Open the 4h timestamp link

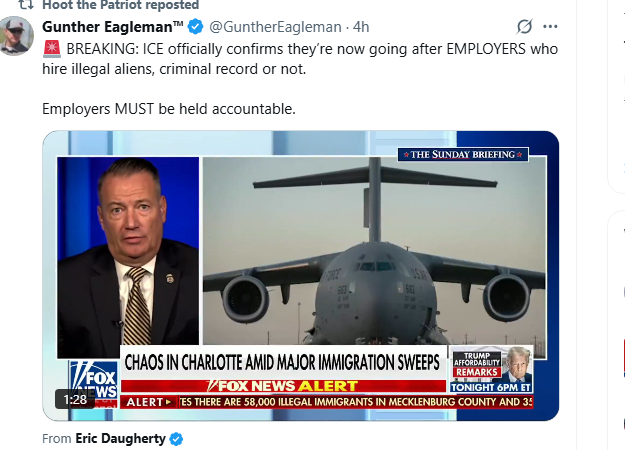(x=362, y=26)
